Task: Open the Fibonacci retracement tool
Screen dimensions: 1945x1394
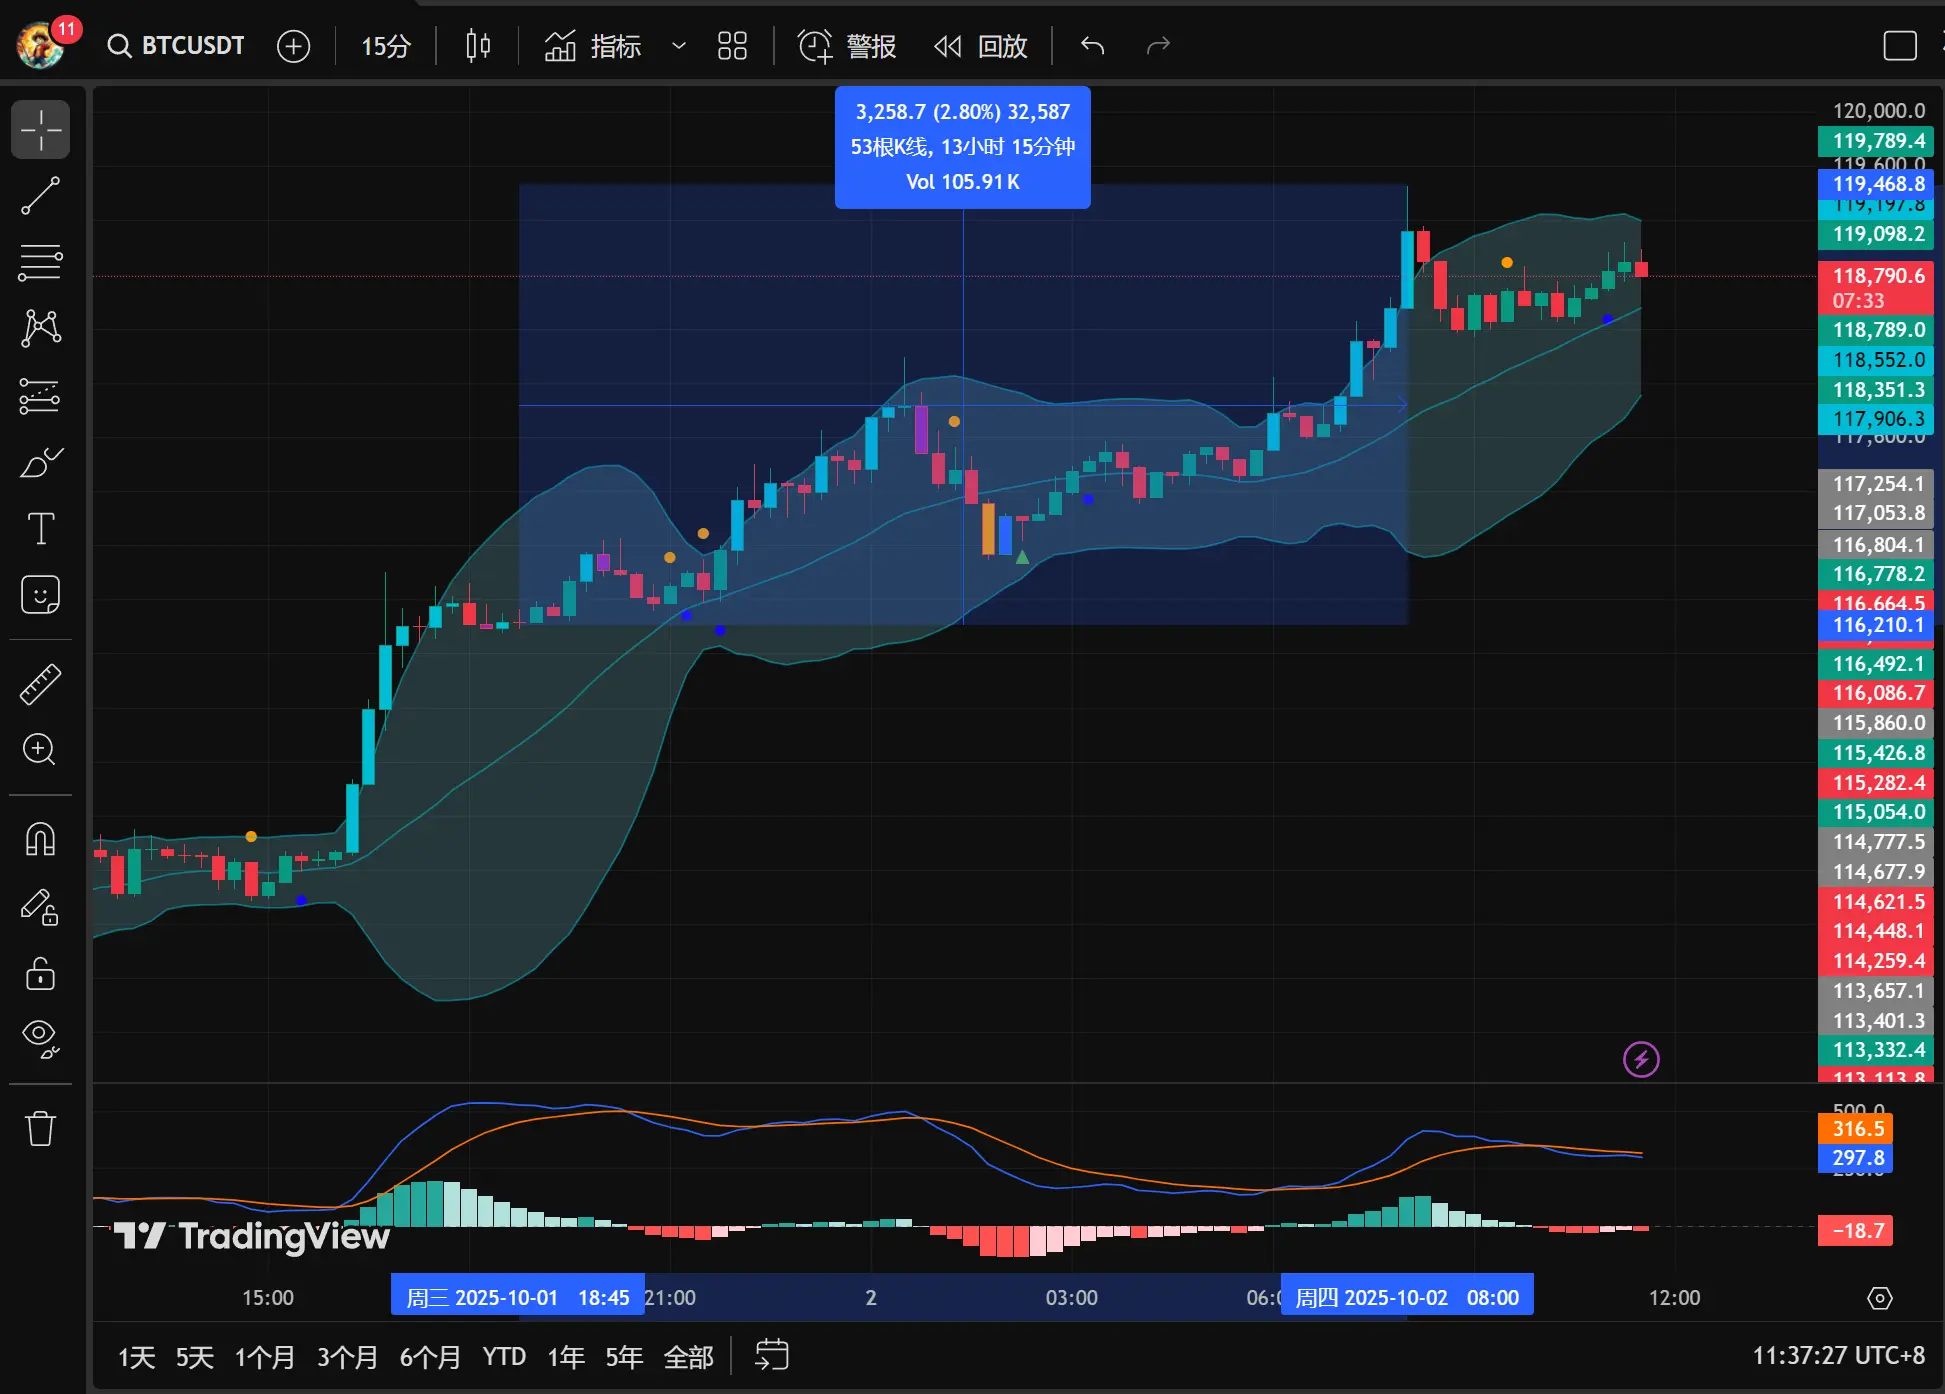Action: [x=41, y=262]
